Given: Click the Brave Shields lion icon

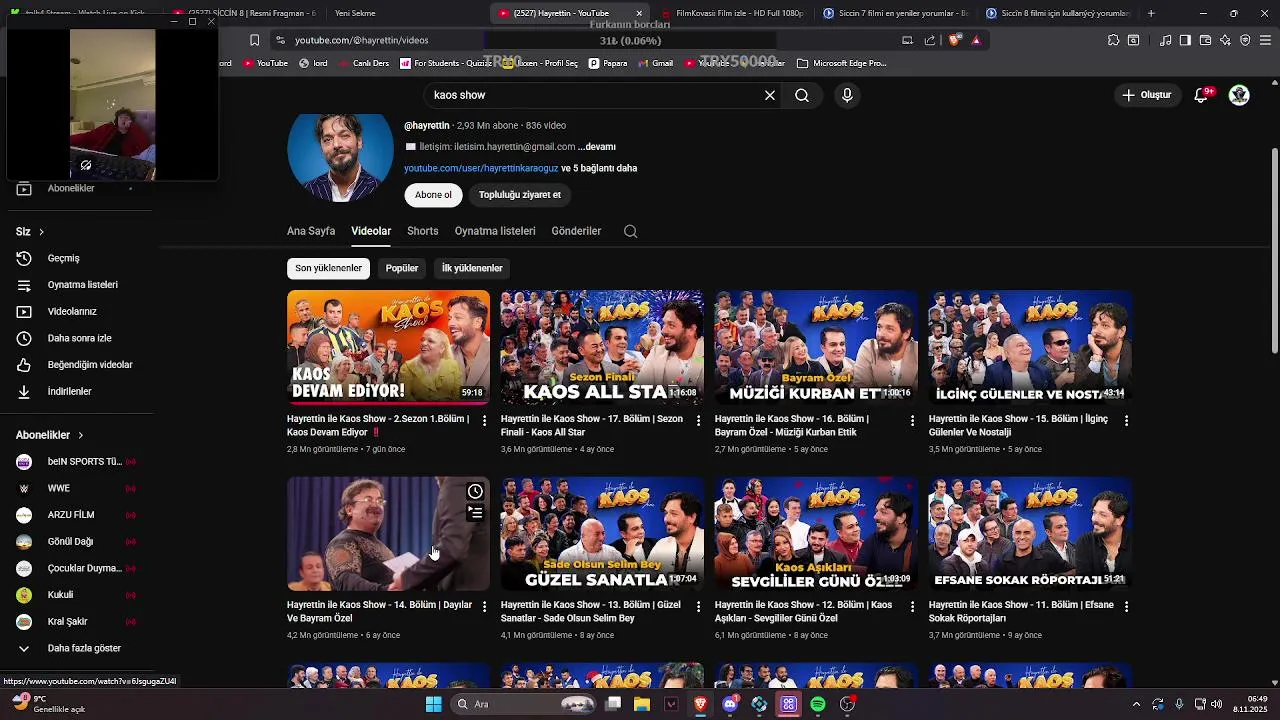Looking at the screenshot, I should click(954, 40).
